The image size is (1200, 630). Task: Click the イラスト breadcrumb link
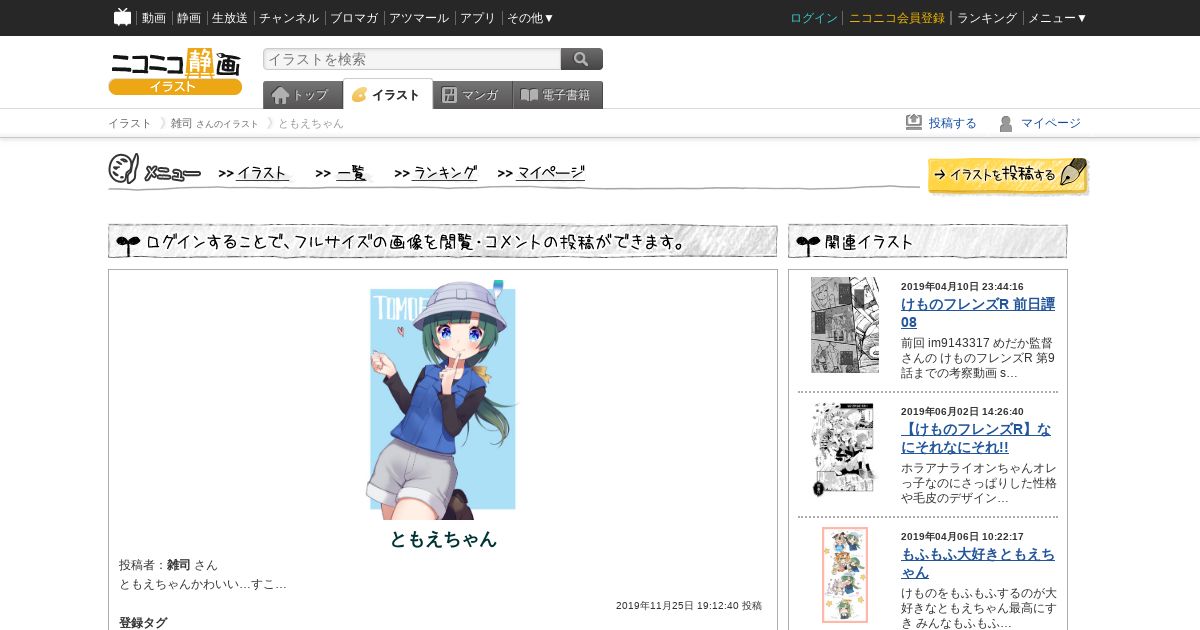130,123
